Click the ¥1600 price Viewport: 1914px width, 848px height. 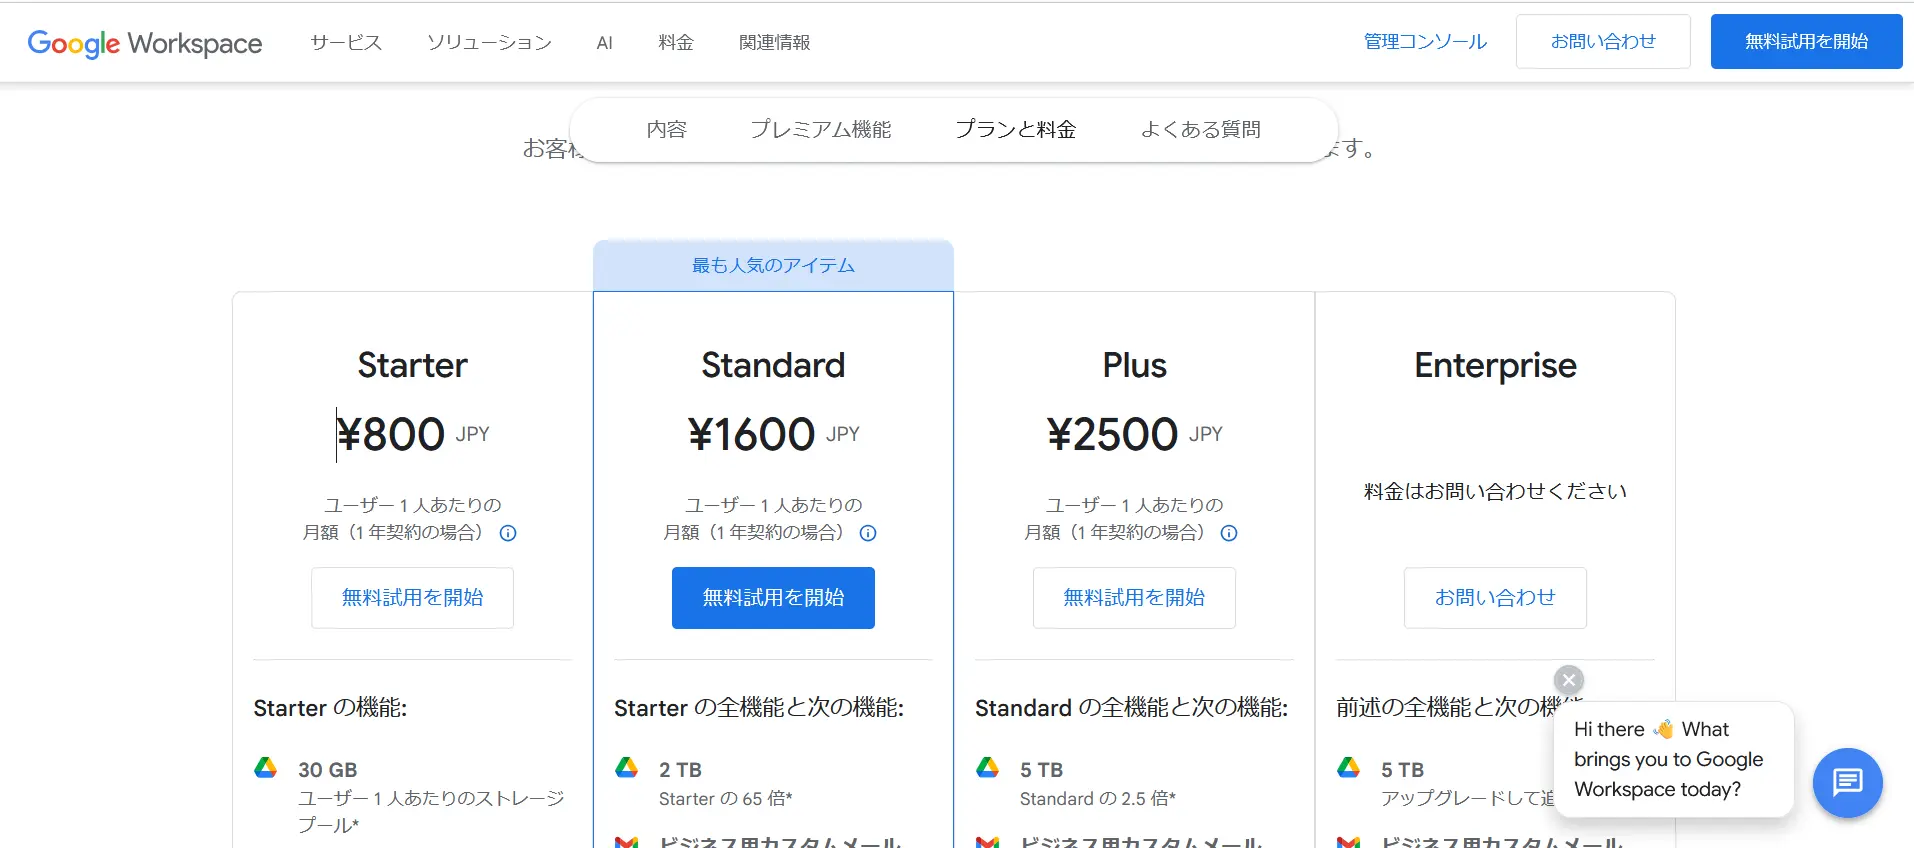click(x=751, y=434)
